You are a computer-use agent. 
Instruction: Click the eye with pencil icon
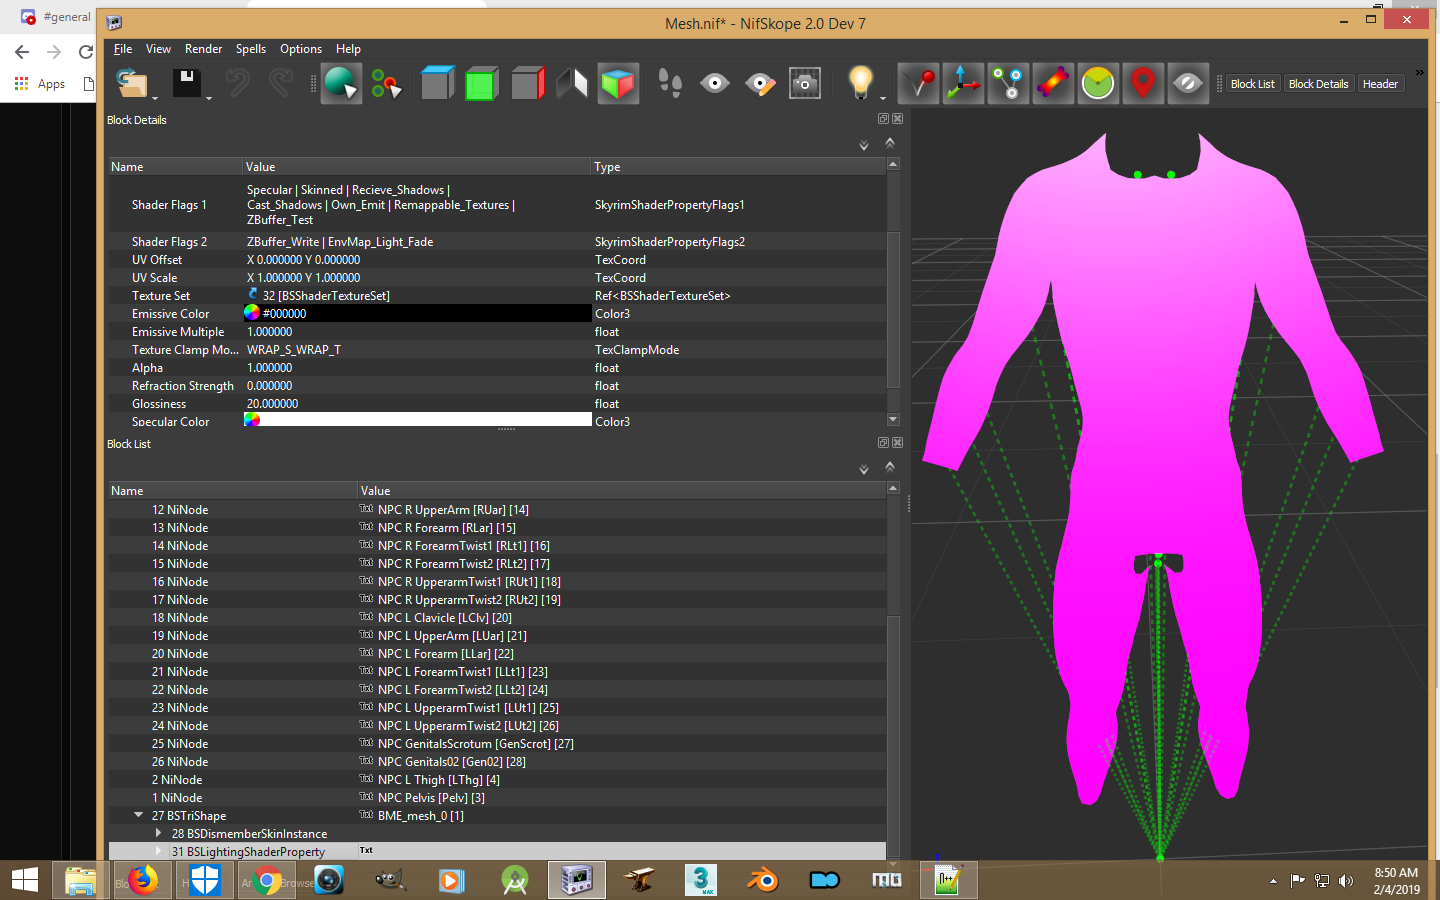(760, 83)
